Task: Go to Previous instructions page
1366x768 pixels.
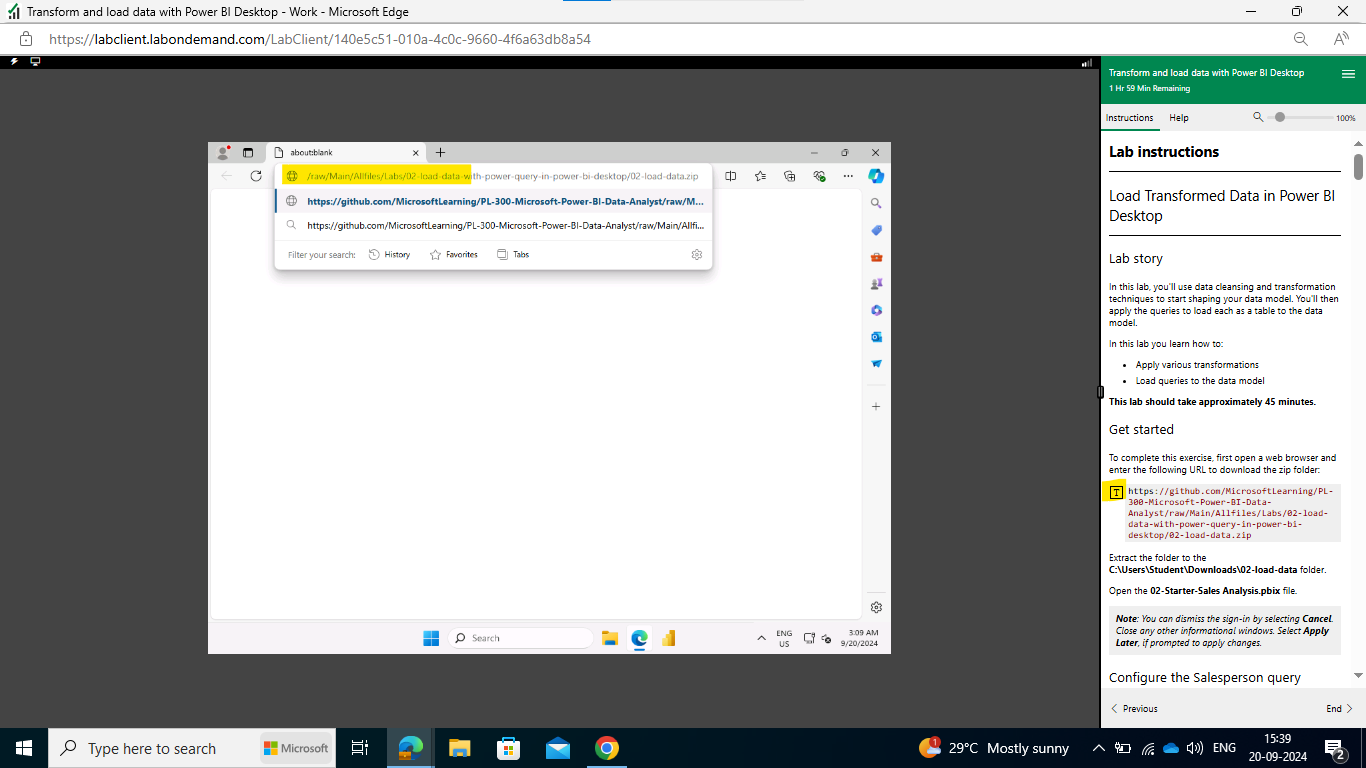Action: tap(1134, 708)
